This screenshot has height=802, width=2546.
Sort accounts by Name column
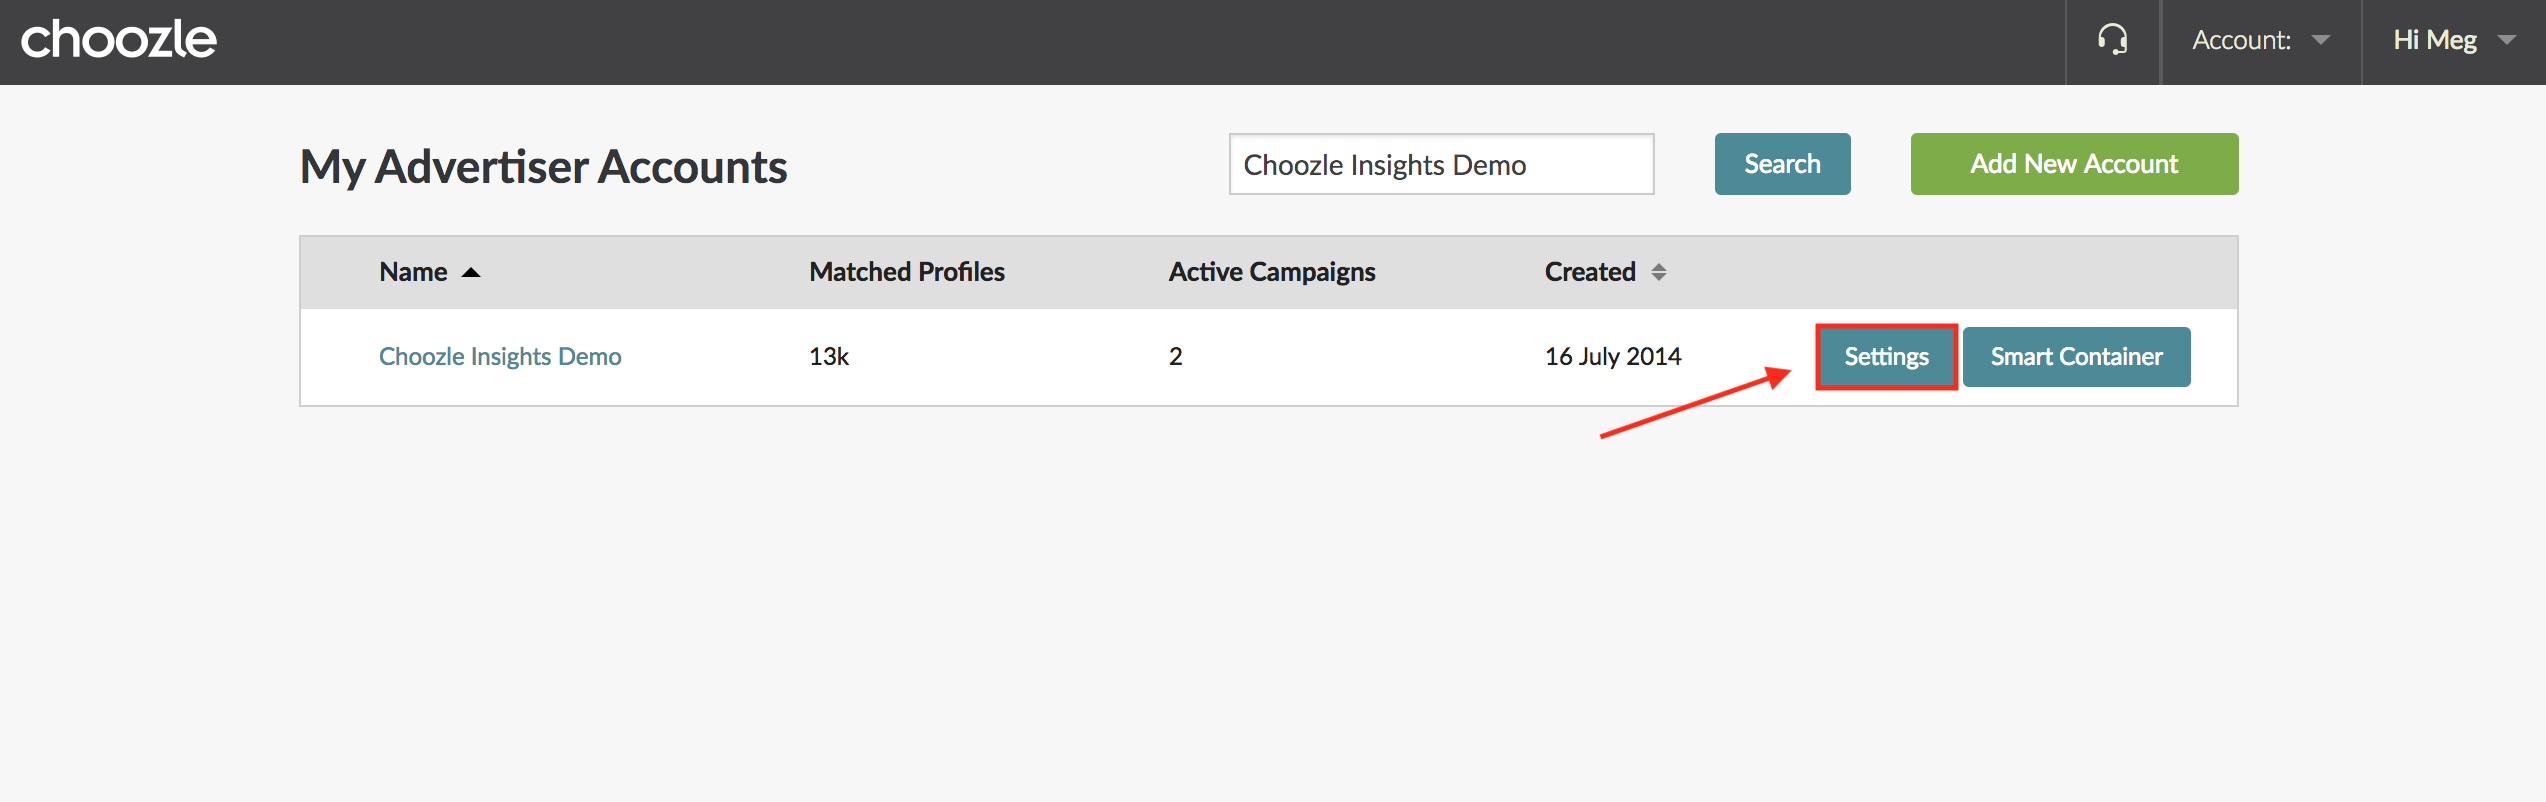(x=429, y=272)
